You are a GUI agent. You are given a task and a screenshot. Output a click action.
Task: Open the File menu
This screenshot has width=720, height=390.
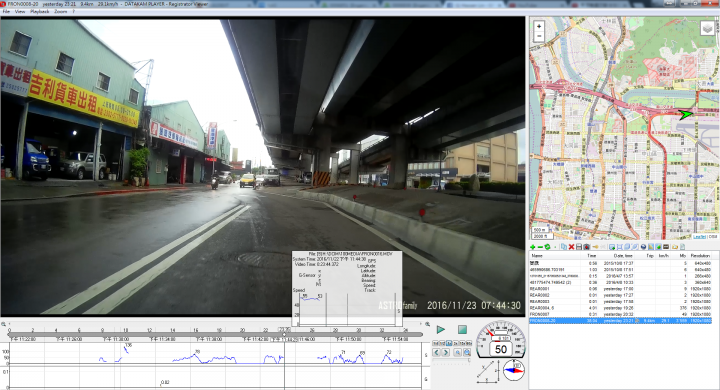click(x=6, y=11)
